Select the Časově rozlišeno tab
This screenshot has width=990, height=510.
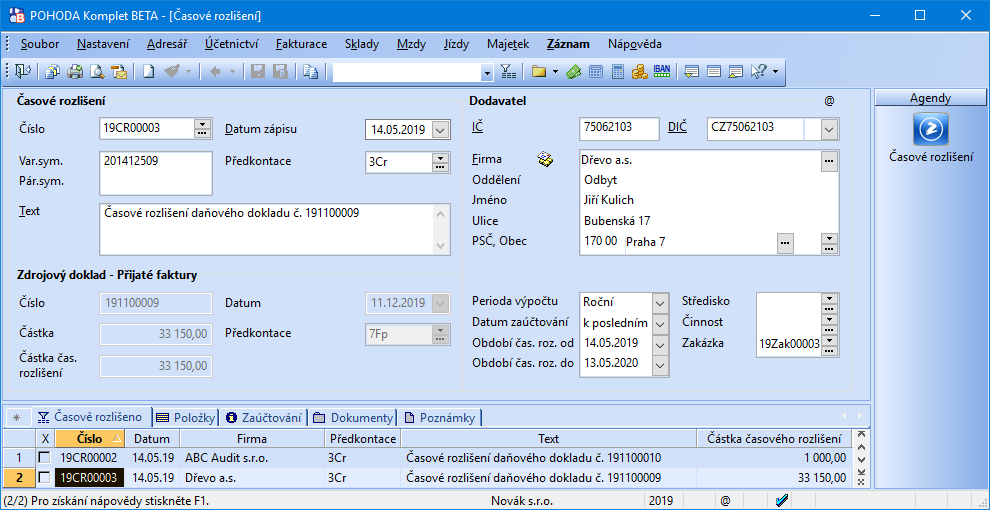coord(92,417)
